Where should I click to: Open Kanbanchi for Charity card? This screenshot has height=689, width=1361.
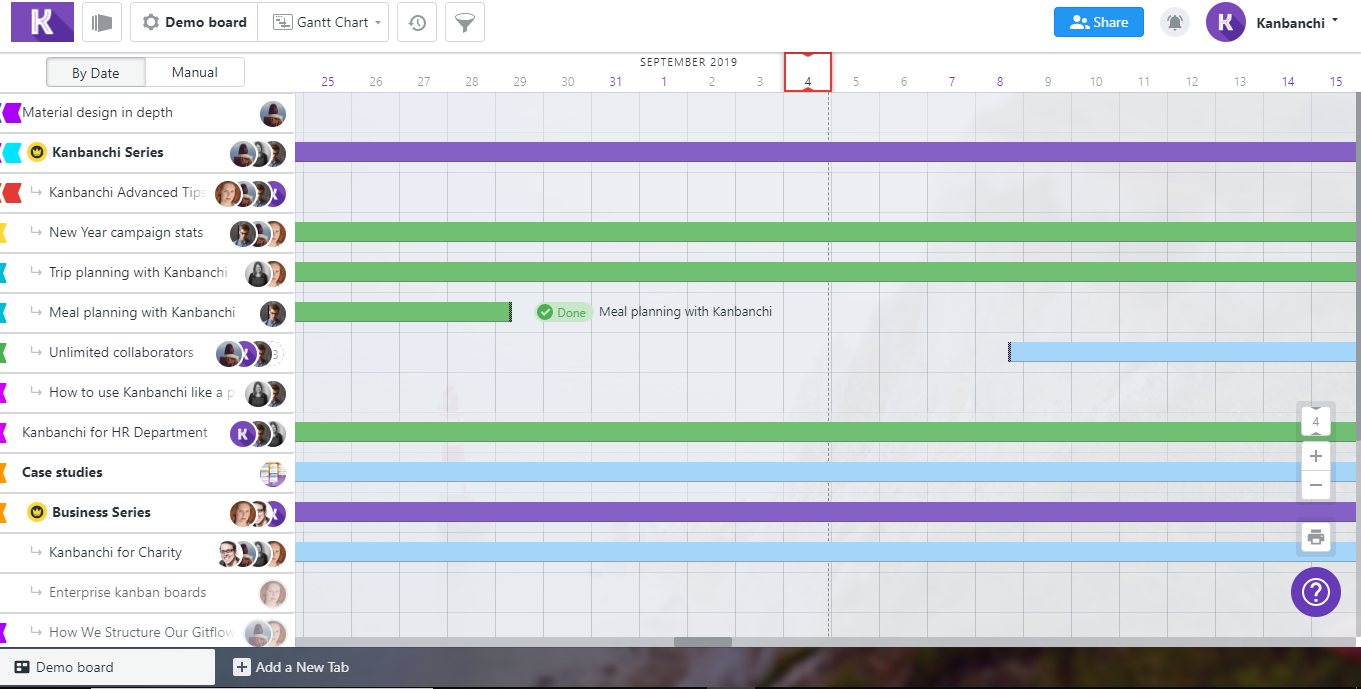coord(115,553)
